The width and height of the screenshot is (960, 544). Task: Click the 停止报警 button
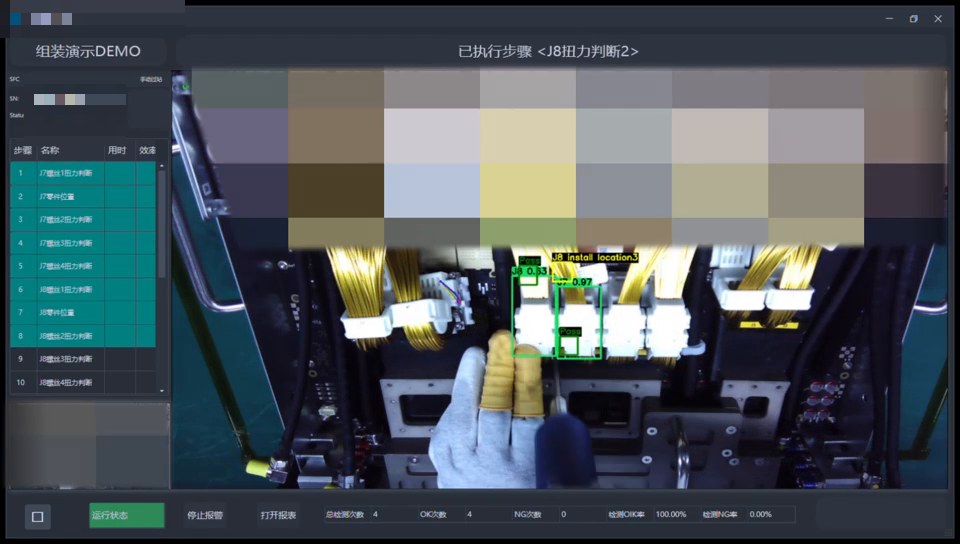[205, 515]
